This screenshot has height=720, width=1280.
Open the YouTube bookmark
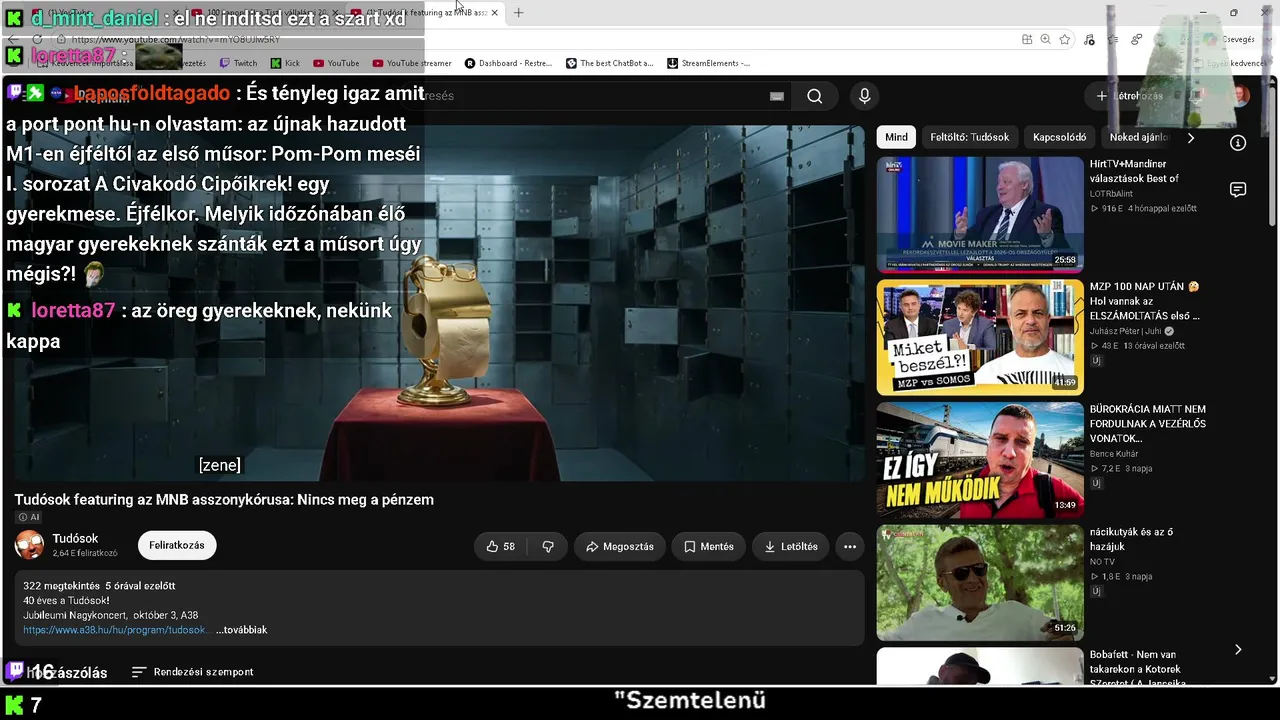[x=336, y=63]
